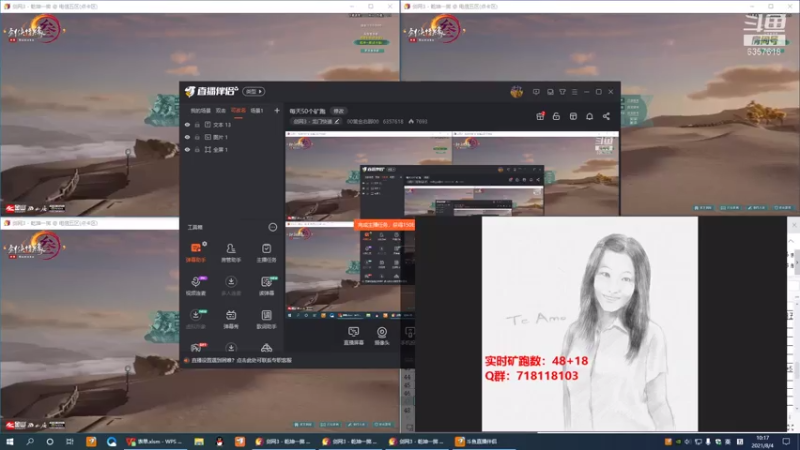Hide the 文本 13 layer using its eye icon

(x=187, y=124)
